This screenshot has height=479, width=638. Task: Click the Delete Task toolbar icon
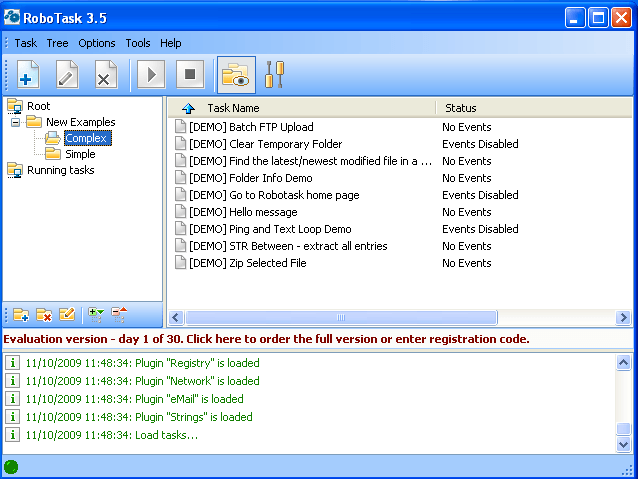pos(106,75)
